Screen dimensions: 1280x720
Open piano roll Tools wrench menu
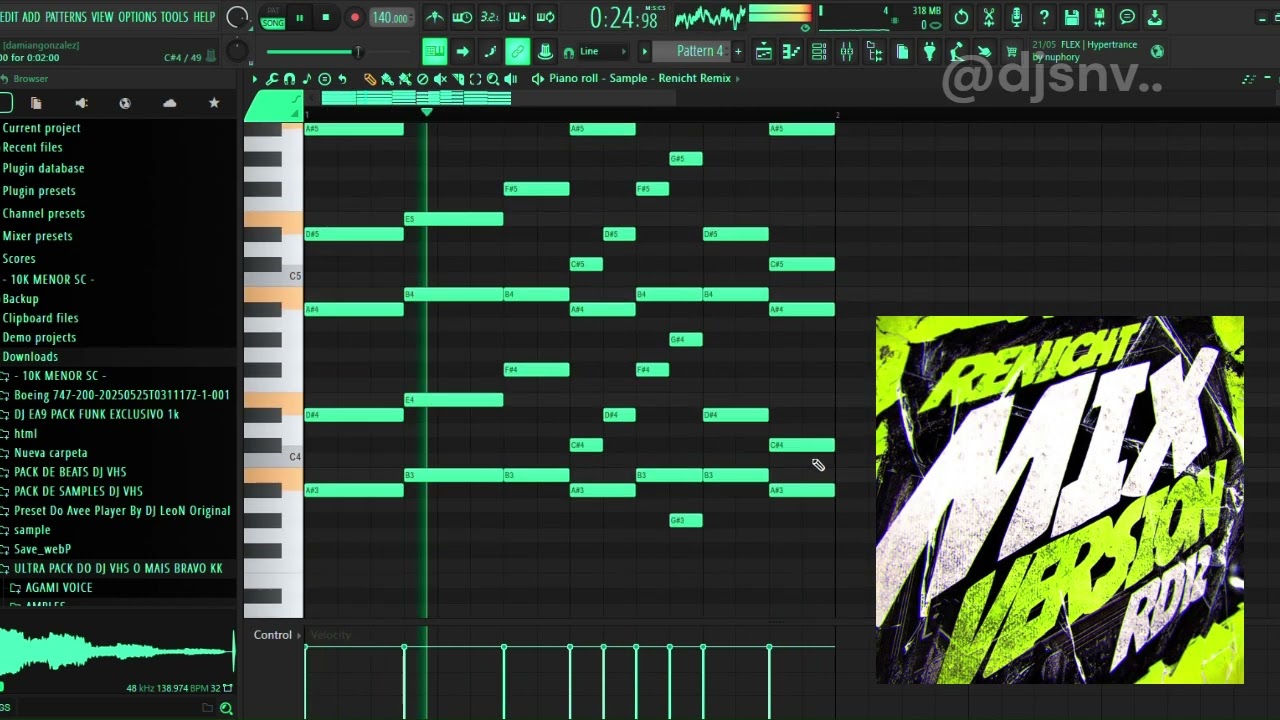coord(272,79)
